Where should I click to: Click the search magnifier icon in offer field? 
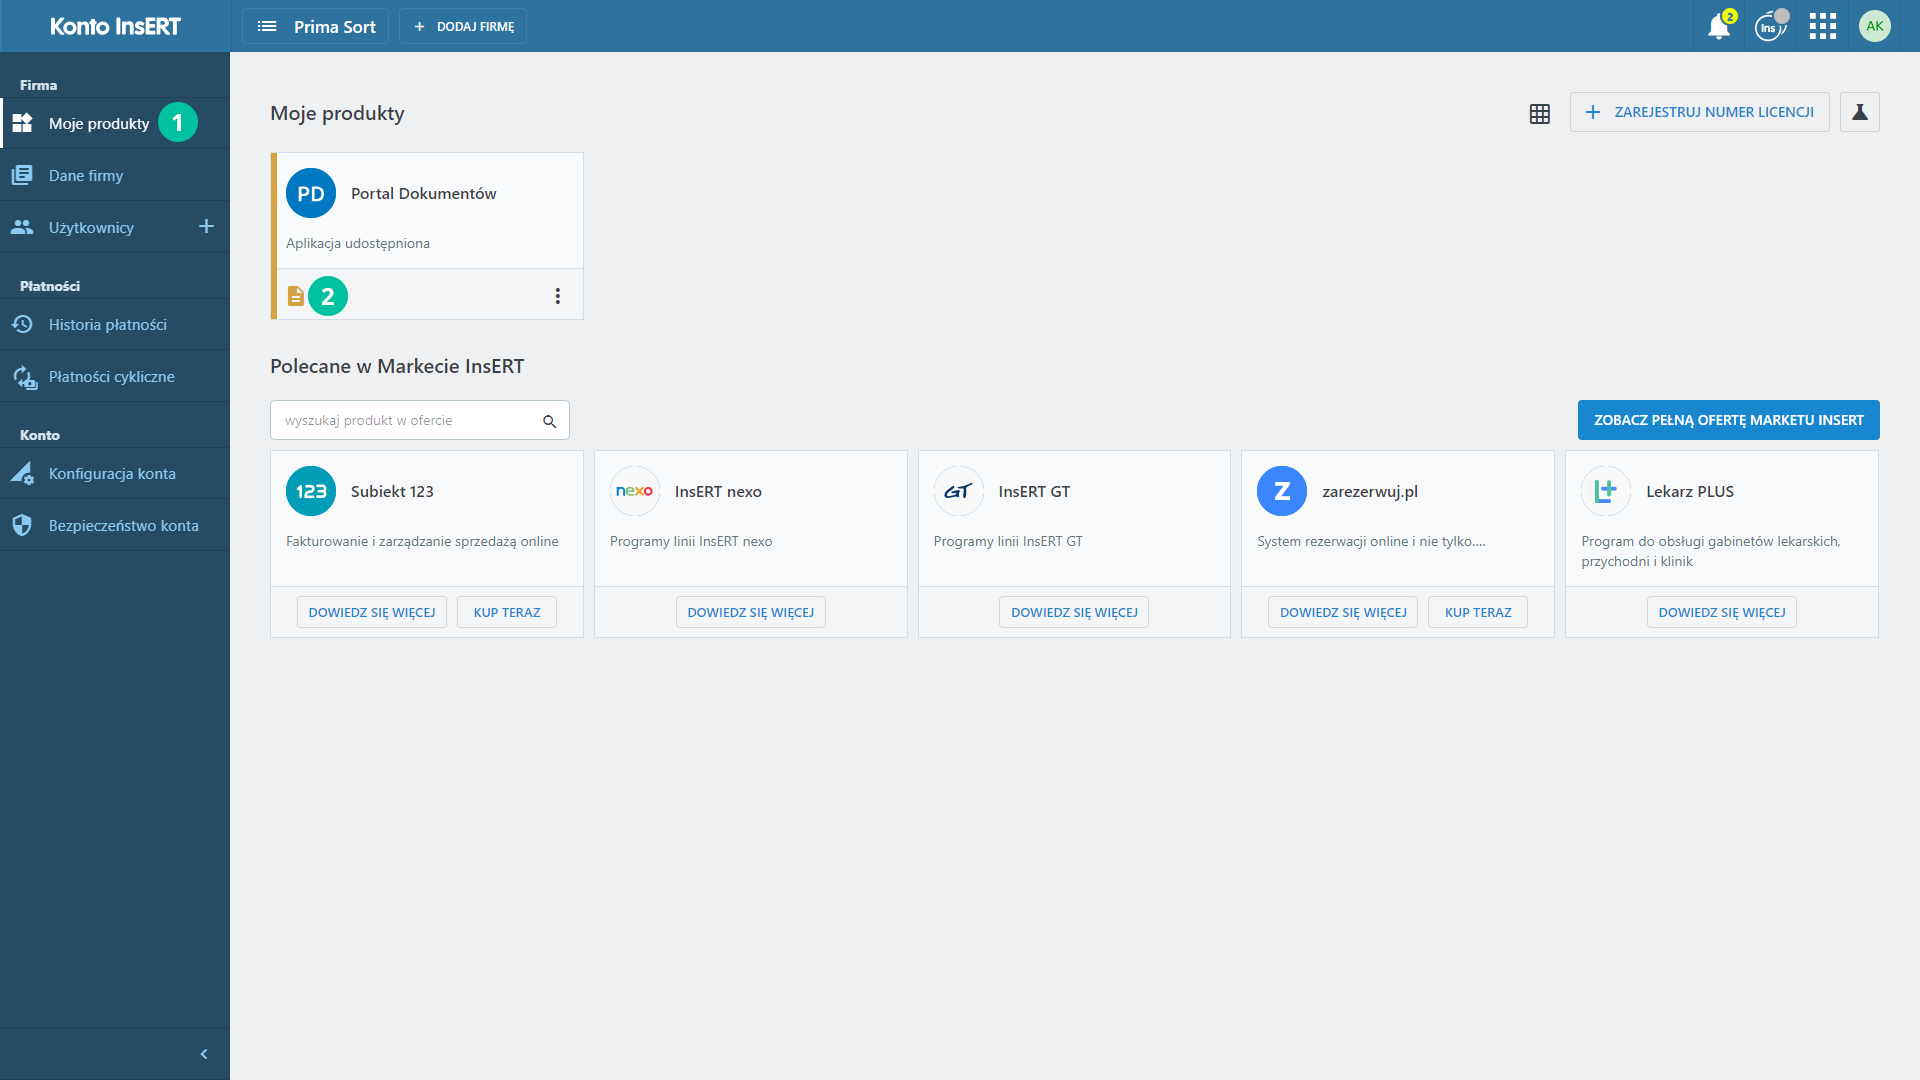coord(549,421)
